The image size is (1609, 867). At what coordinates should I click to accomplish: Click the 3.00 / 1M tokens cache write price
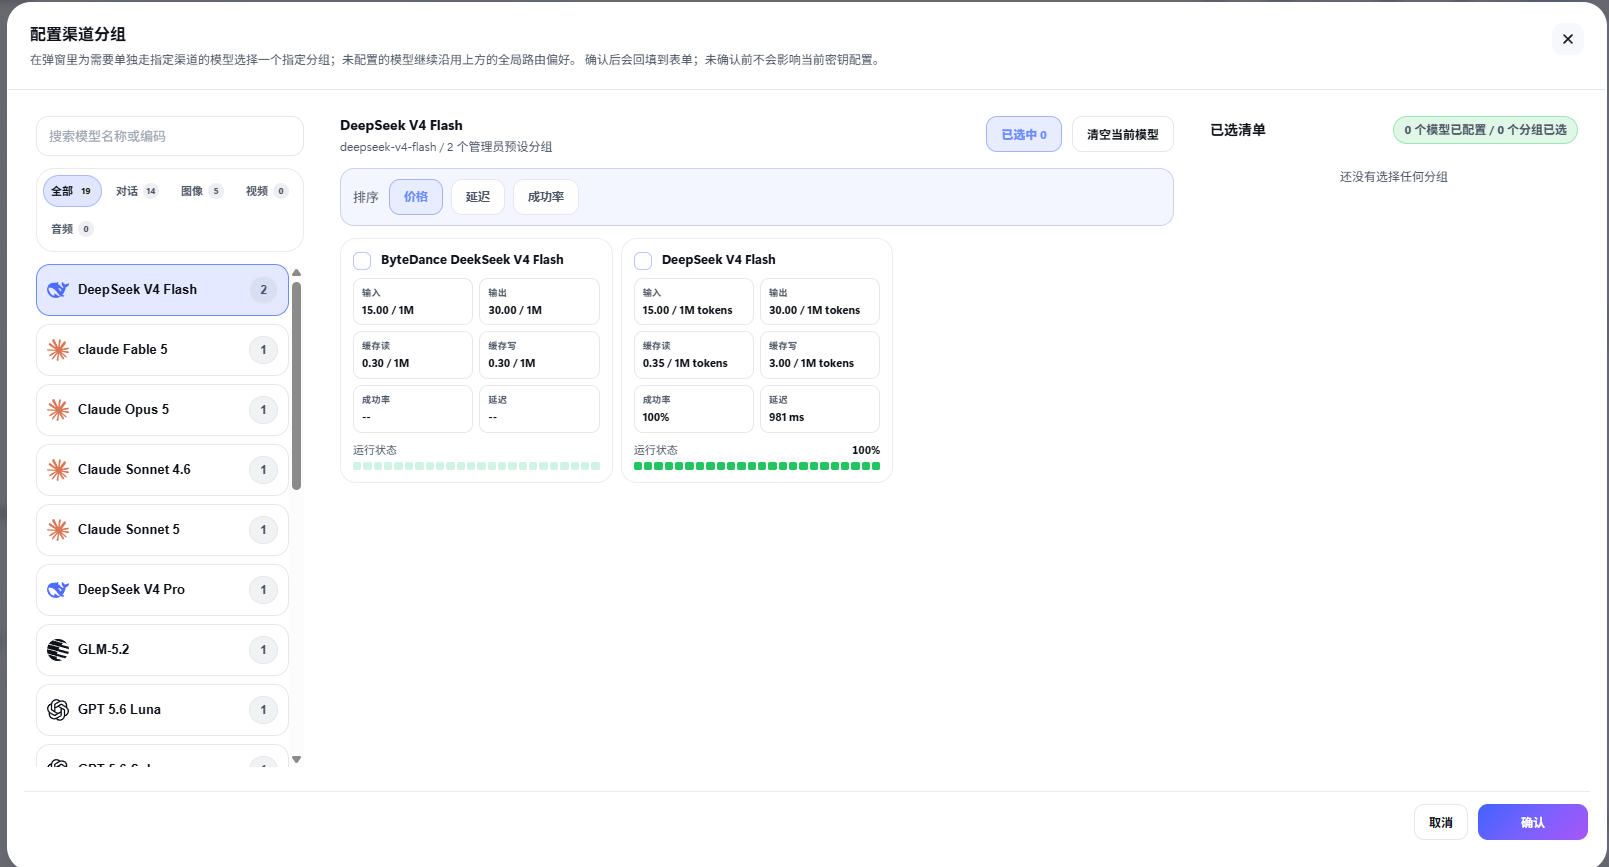click(812, 364)
